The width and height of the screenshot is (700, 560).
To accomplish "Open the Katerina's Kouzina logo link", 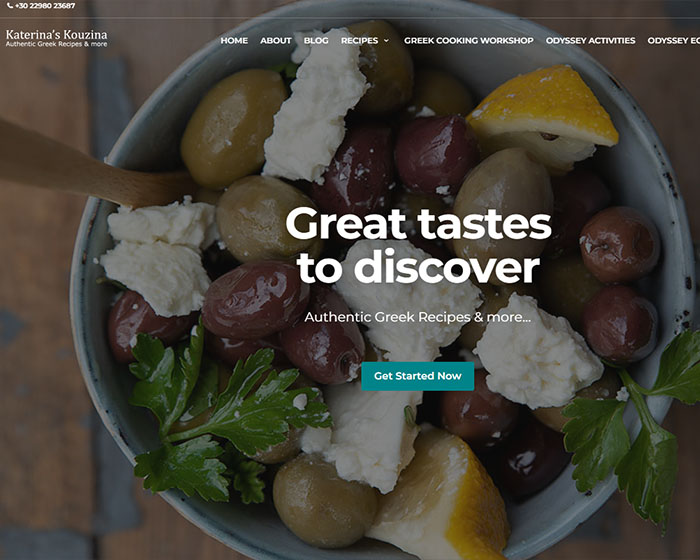I will pyautogui.click(x=56, y=34).
